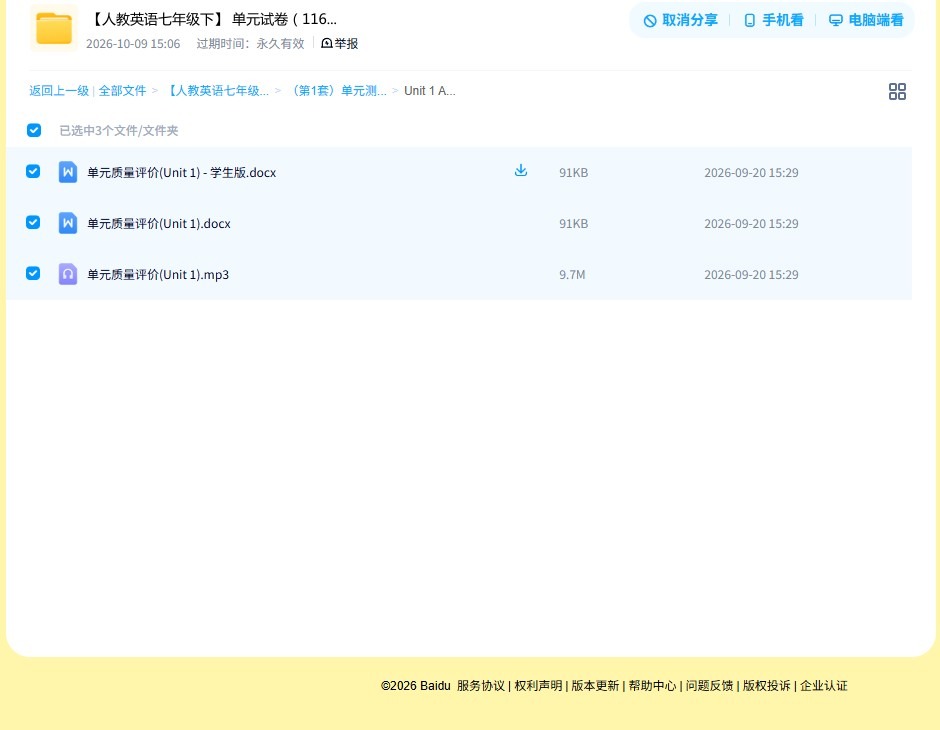Open 企业认证 footer link
940x730 pixels.
[x=824, y=686]
